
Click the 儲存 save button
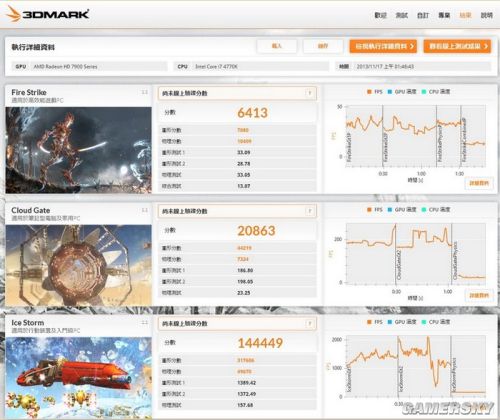click(x=323, y=46)
